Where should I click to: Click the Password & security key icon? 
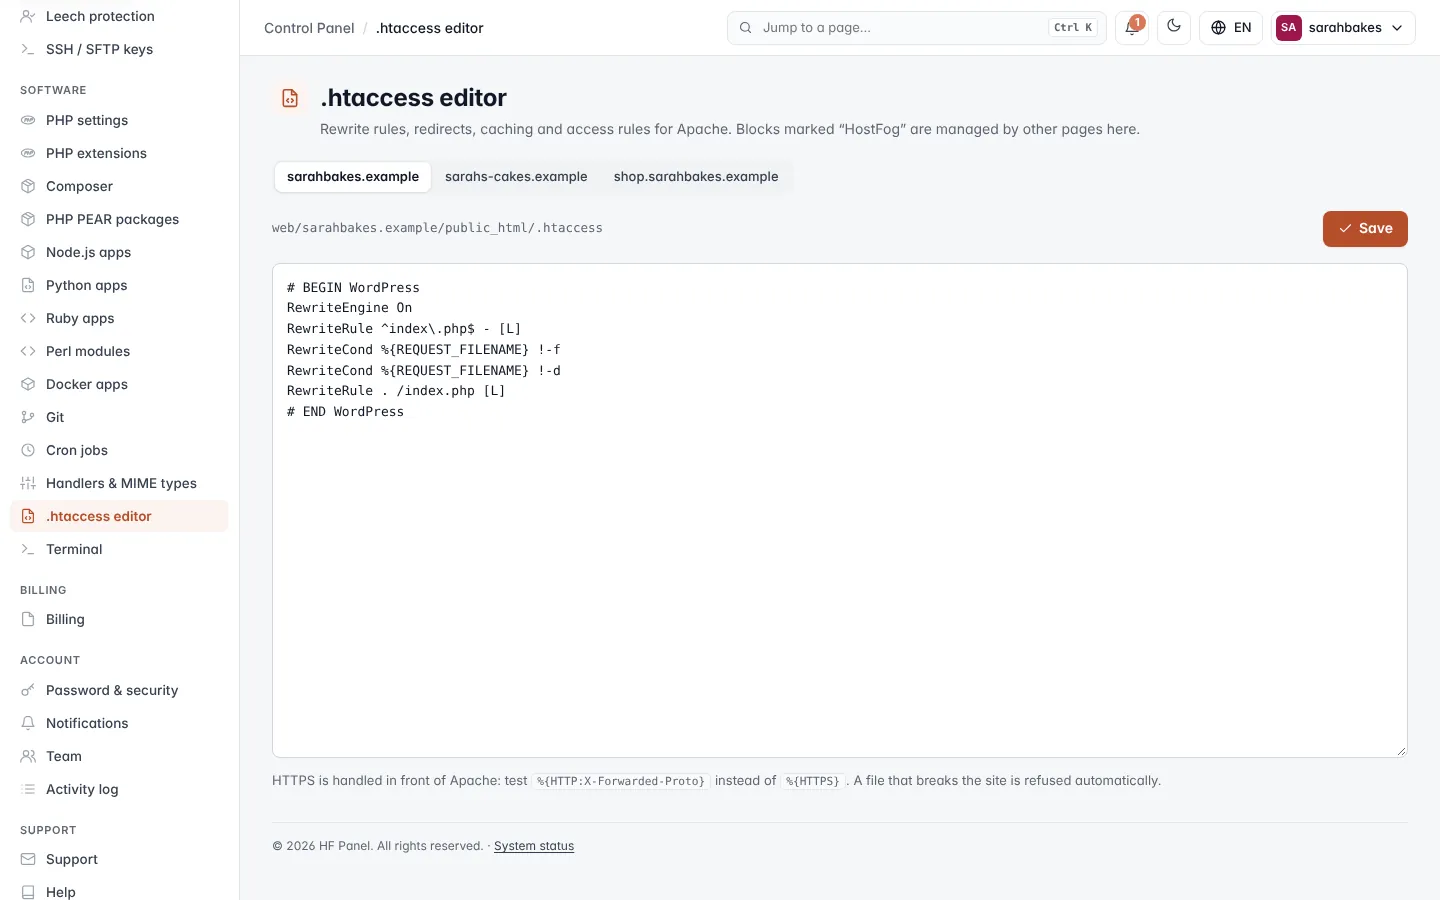coord(28,690)
